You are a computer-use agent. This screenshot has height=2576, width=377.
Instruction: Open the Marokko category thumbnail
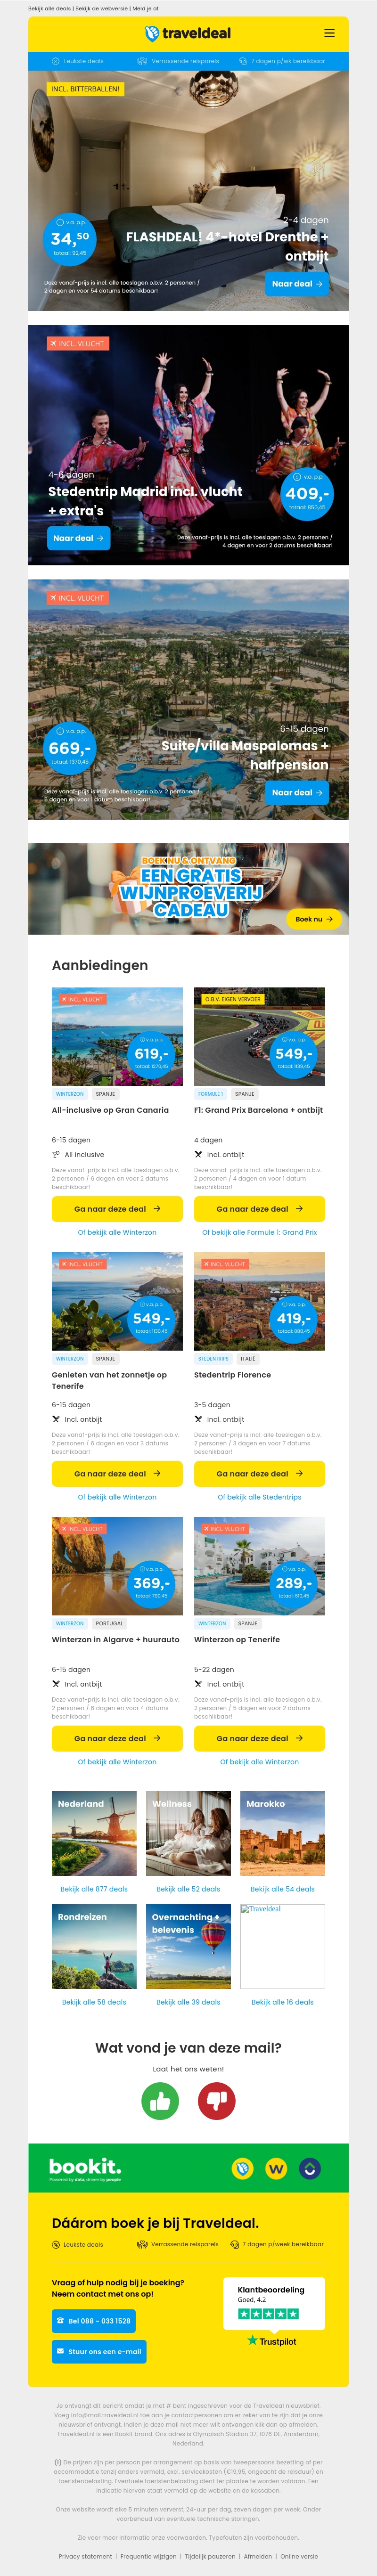[283, 1833]
